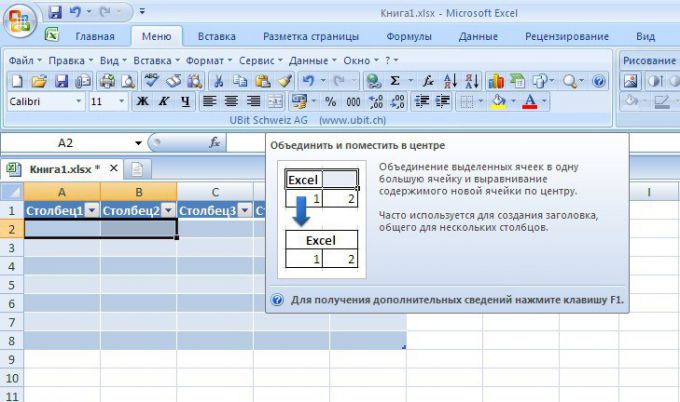The height and width of the screenshot is (402, 680).
Task: Expand the borders dropdown arrow
Action: [x=481, y=102]
